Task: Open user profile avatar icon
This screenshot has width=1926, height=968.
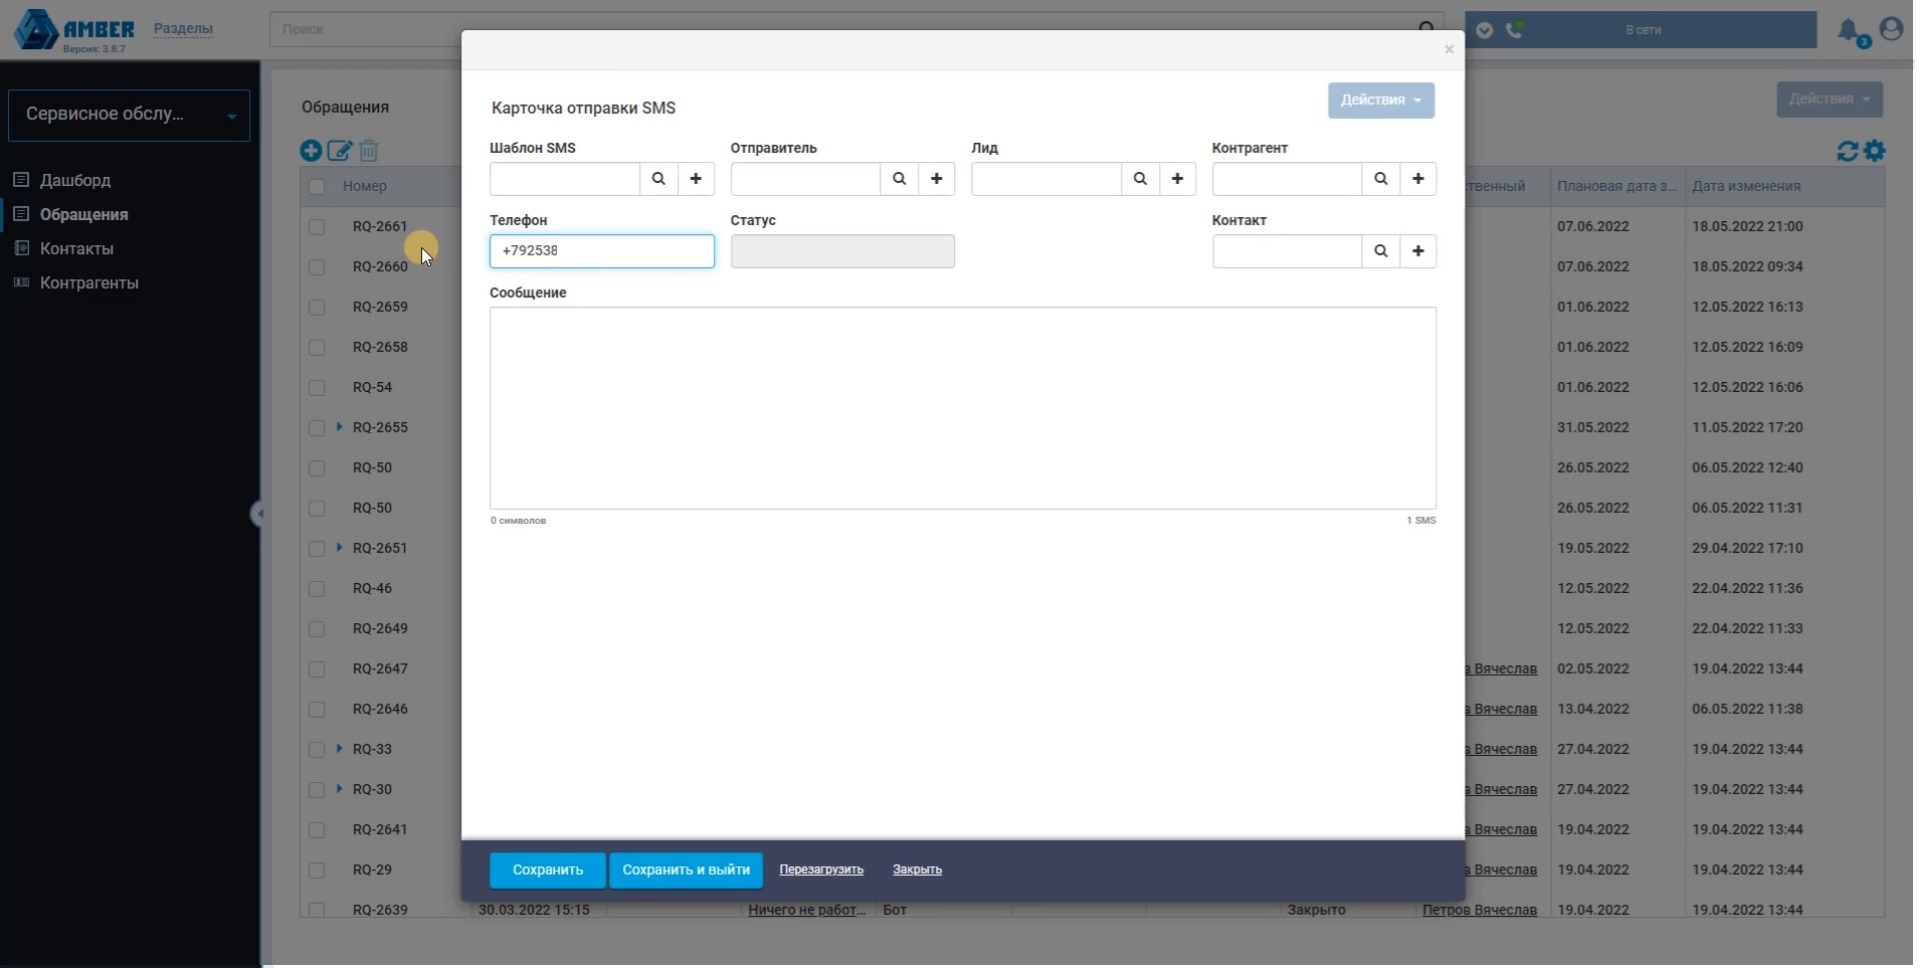Action: click(x=1891, y=29)
